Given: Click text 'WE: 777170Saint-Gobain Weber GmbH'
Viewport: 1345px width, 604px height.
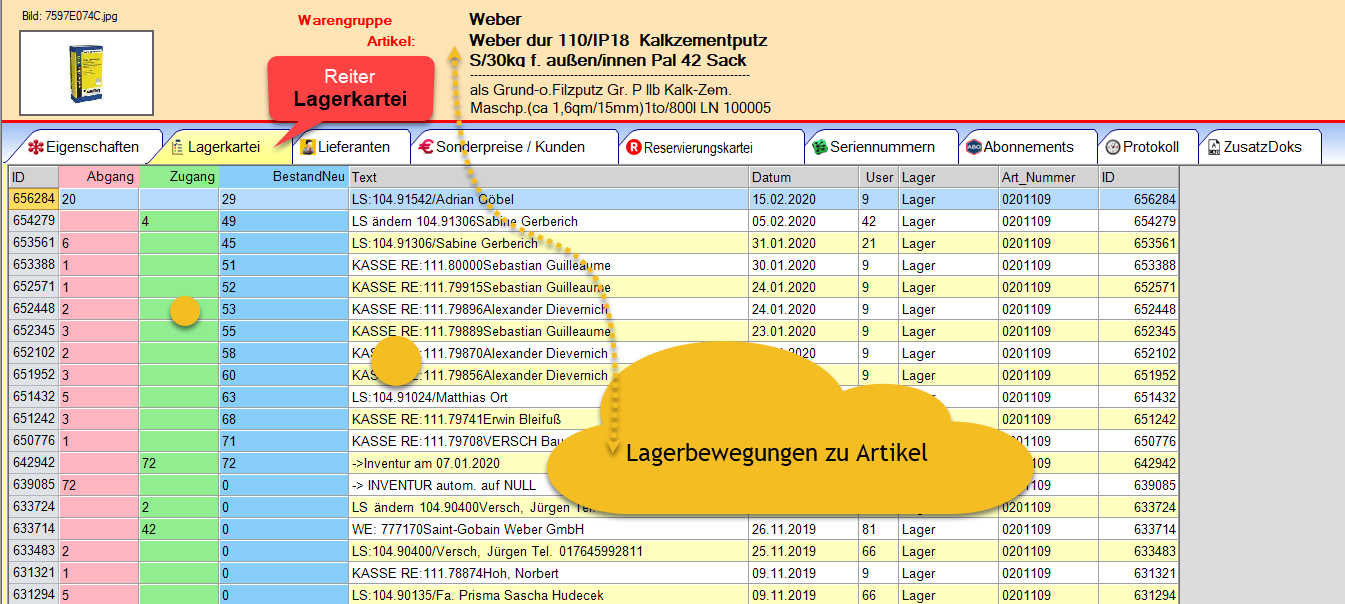Looking at the screenshot, I should click(x=468, y=529).
